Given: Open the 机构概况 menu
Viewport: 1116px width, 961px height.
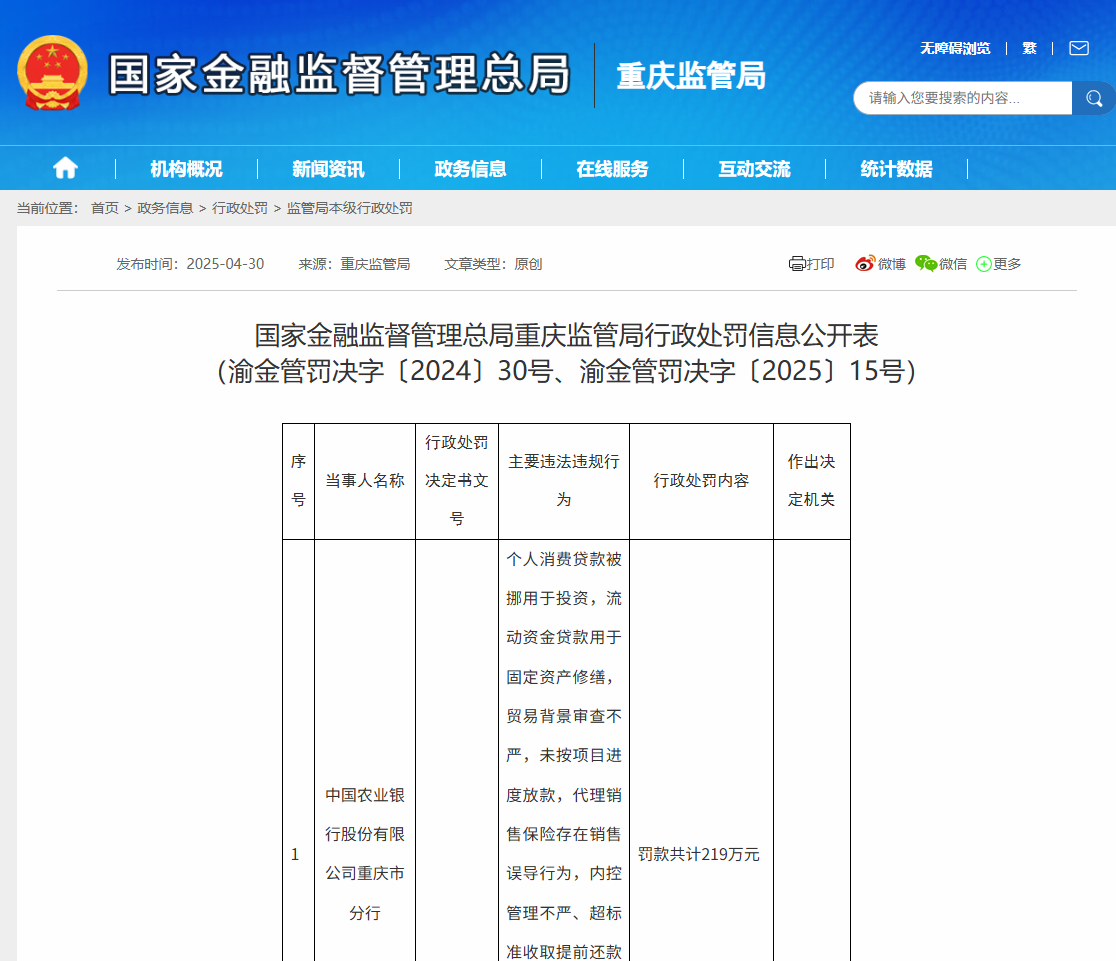Looking at the screenshot, I should [x=188, y=168].
